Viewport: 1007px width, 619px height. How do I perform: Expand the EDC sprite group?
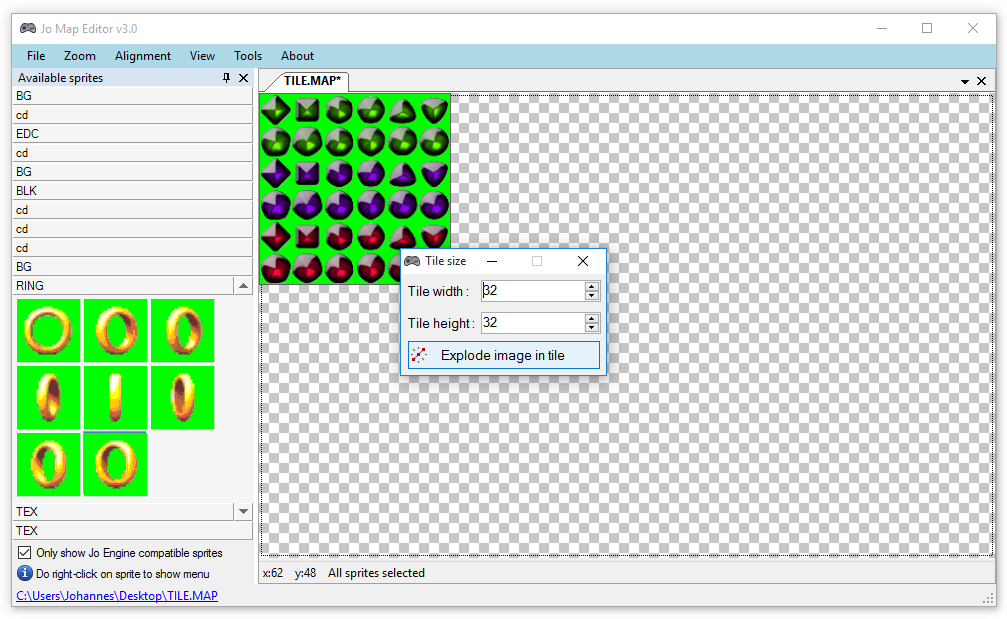click(133, 134)
